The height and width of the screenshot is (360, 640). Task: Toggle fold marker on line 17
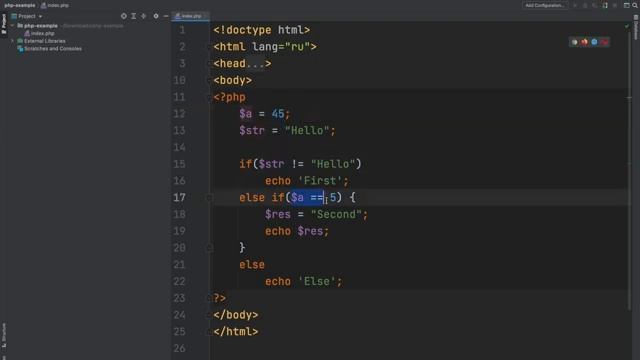point(209,198)
